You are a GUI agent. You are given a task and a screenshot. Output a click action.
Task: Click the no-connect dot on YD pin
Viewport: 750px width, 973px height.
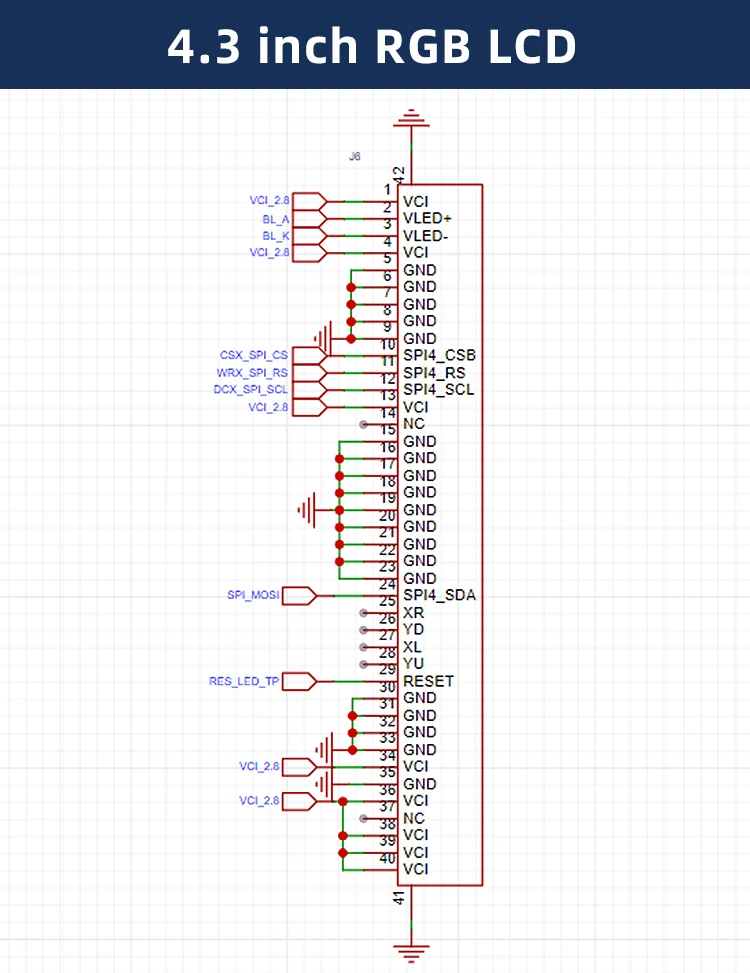[x=364, y=630]
